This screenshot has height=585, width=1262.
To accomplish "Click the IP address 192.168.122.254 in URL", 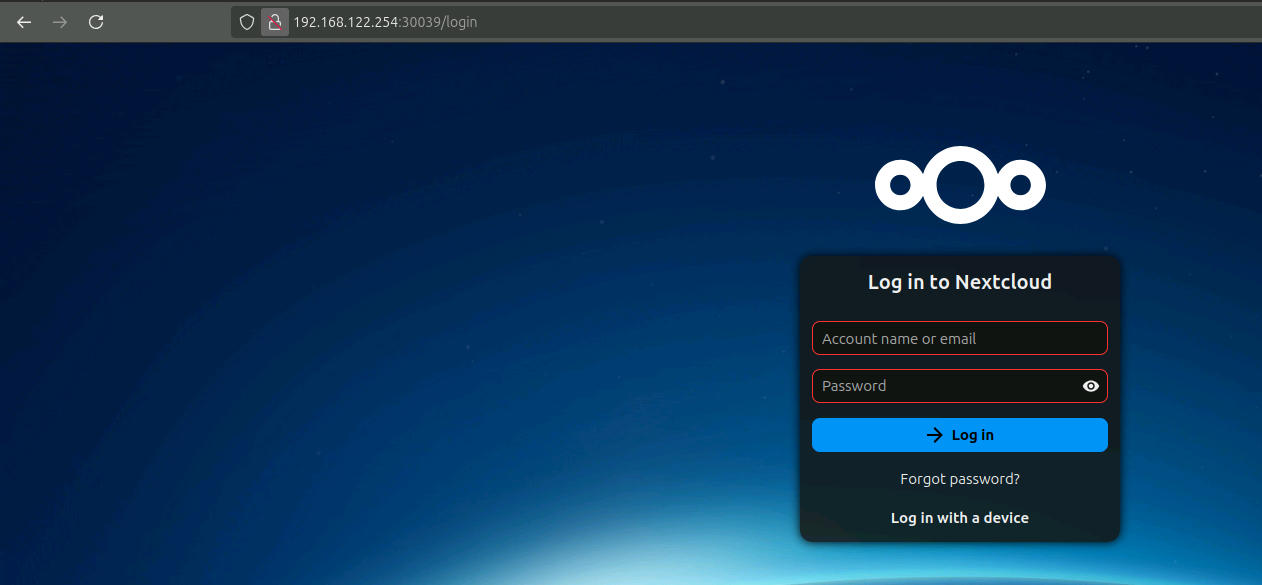I will (345, 22).
